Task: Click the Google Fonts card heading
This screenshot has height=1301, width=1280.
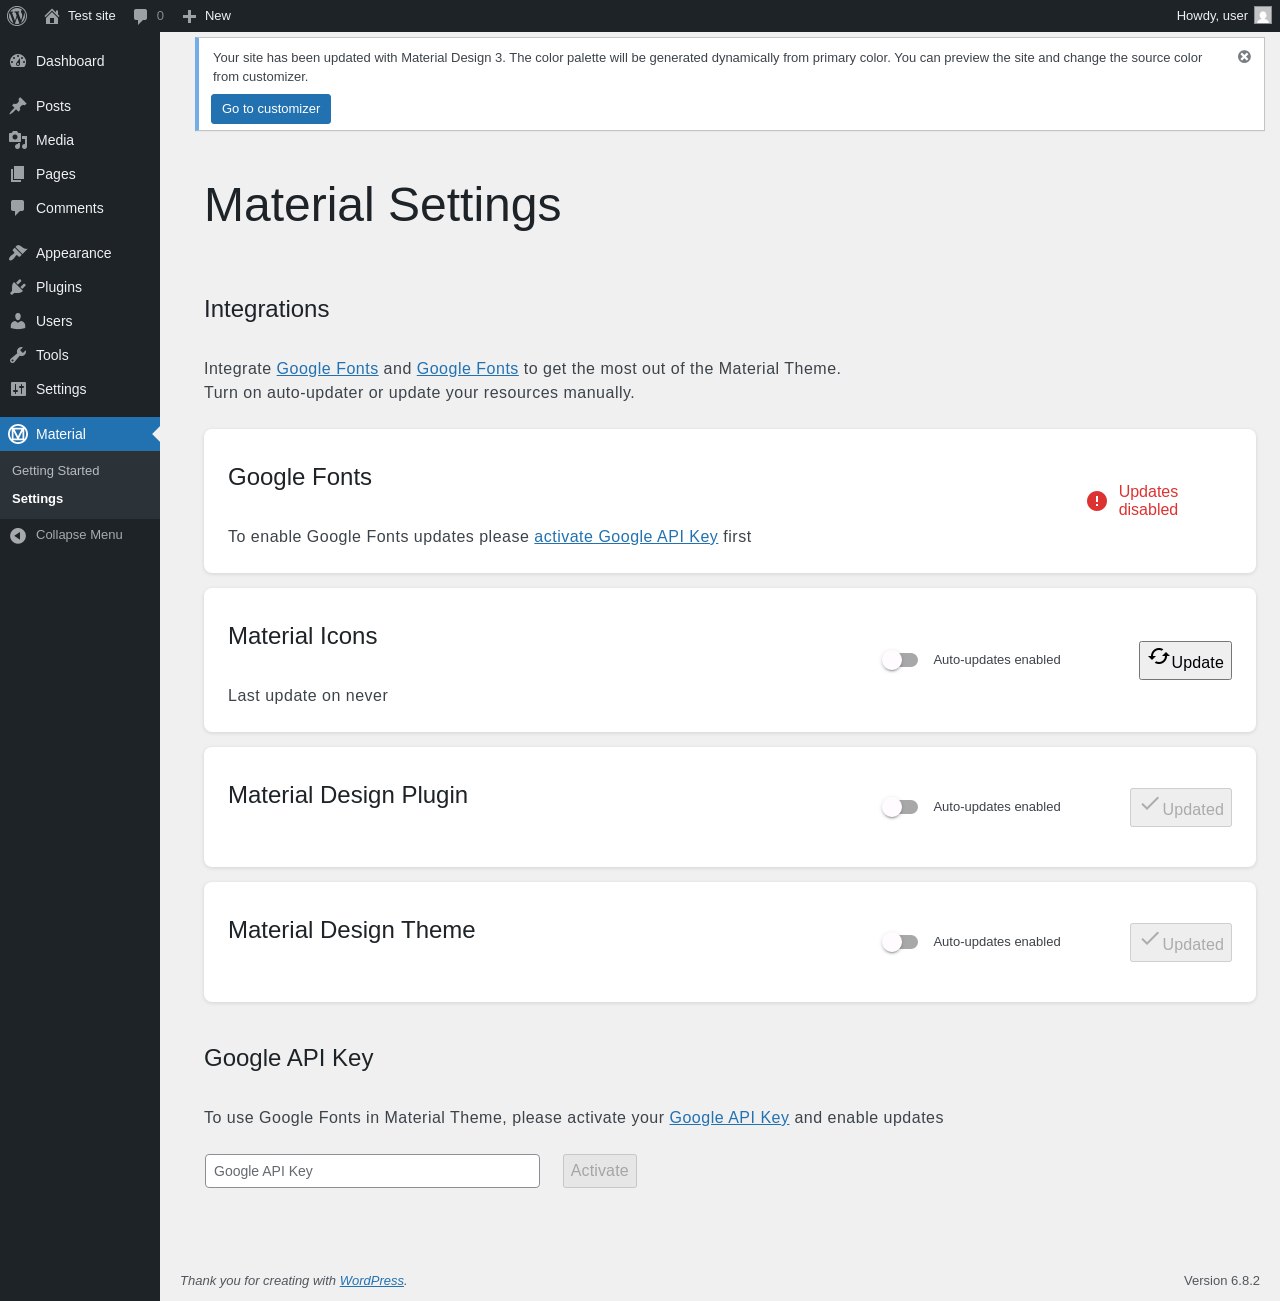Action: tap(300, 477)
